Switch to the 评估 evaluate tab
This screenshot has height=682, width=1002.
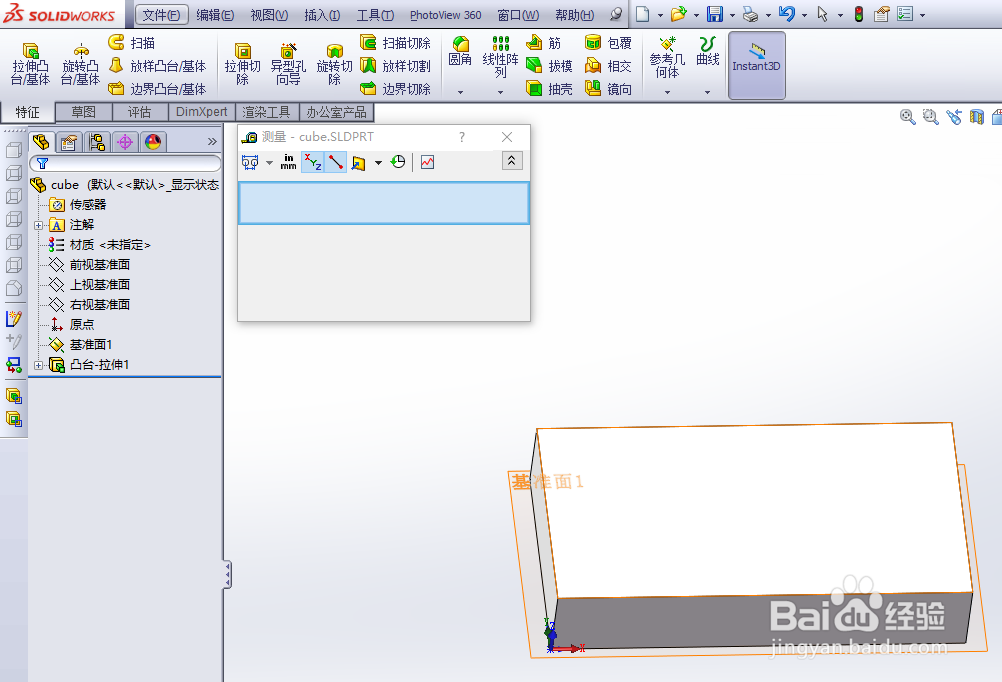(139, 112)
